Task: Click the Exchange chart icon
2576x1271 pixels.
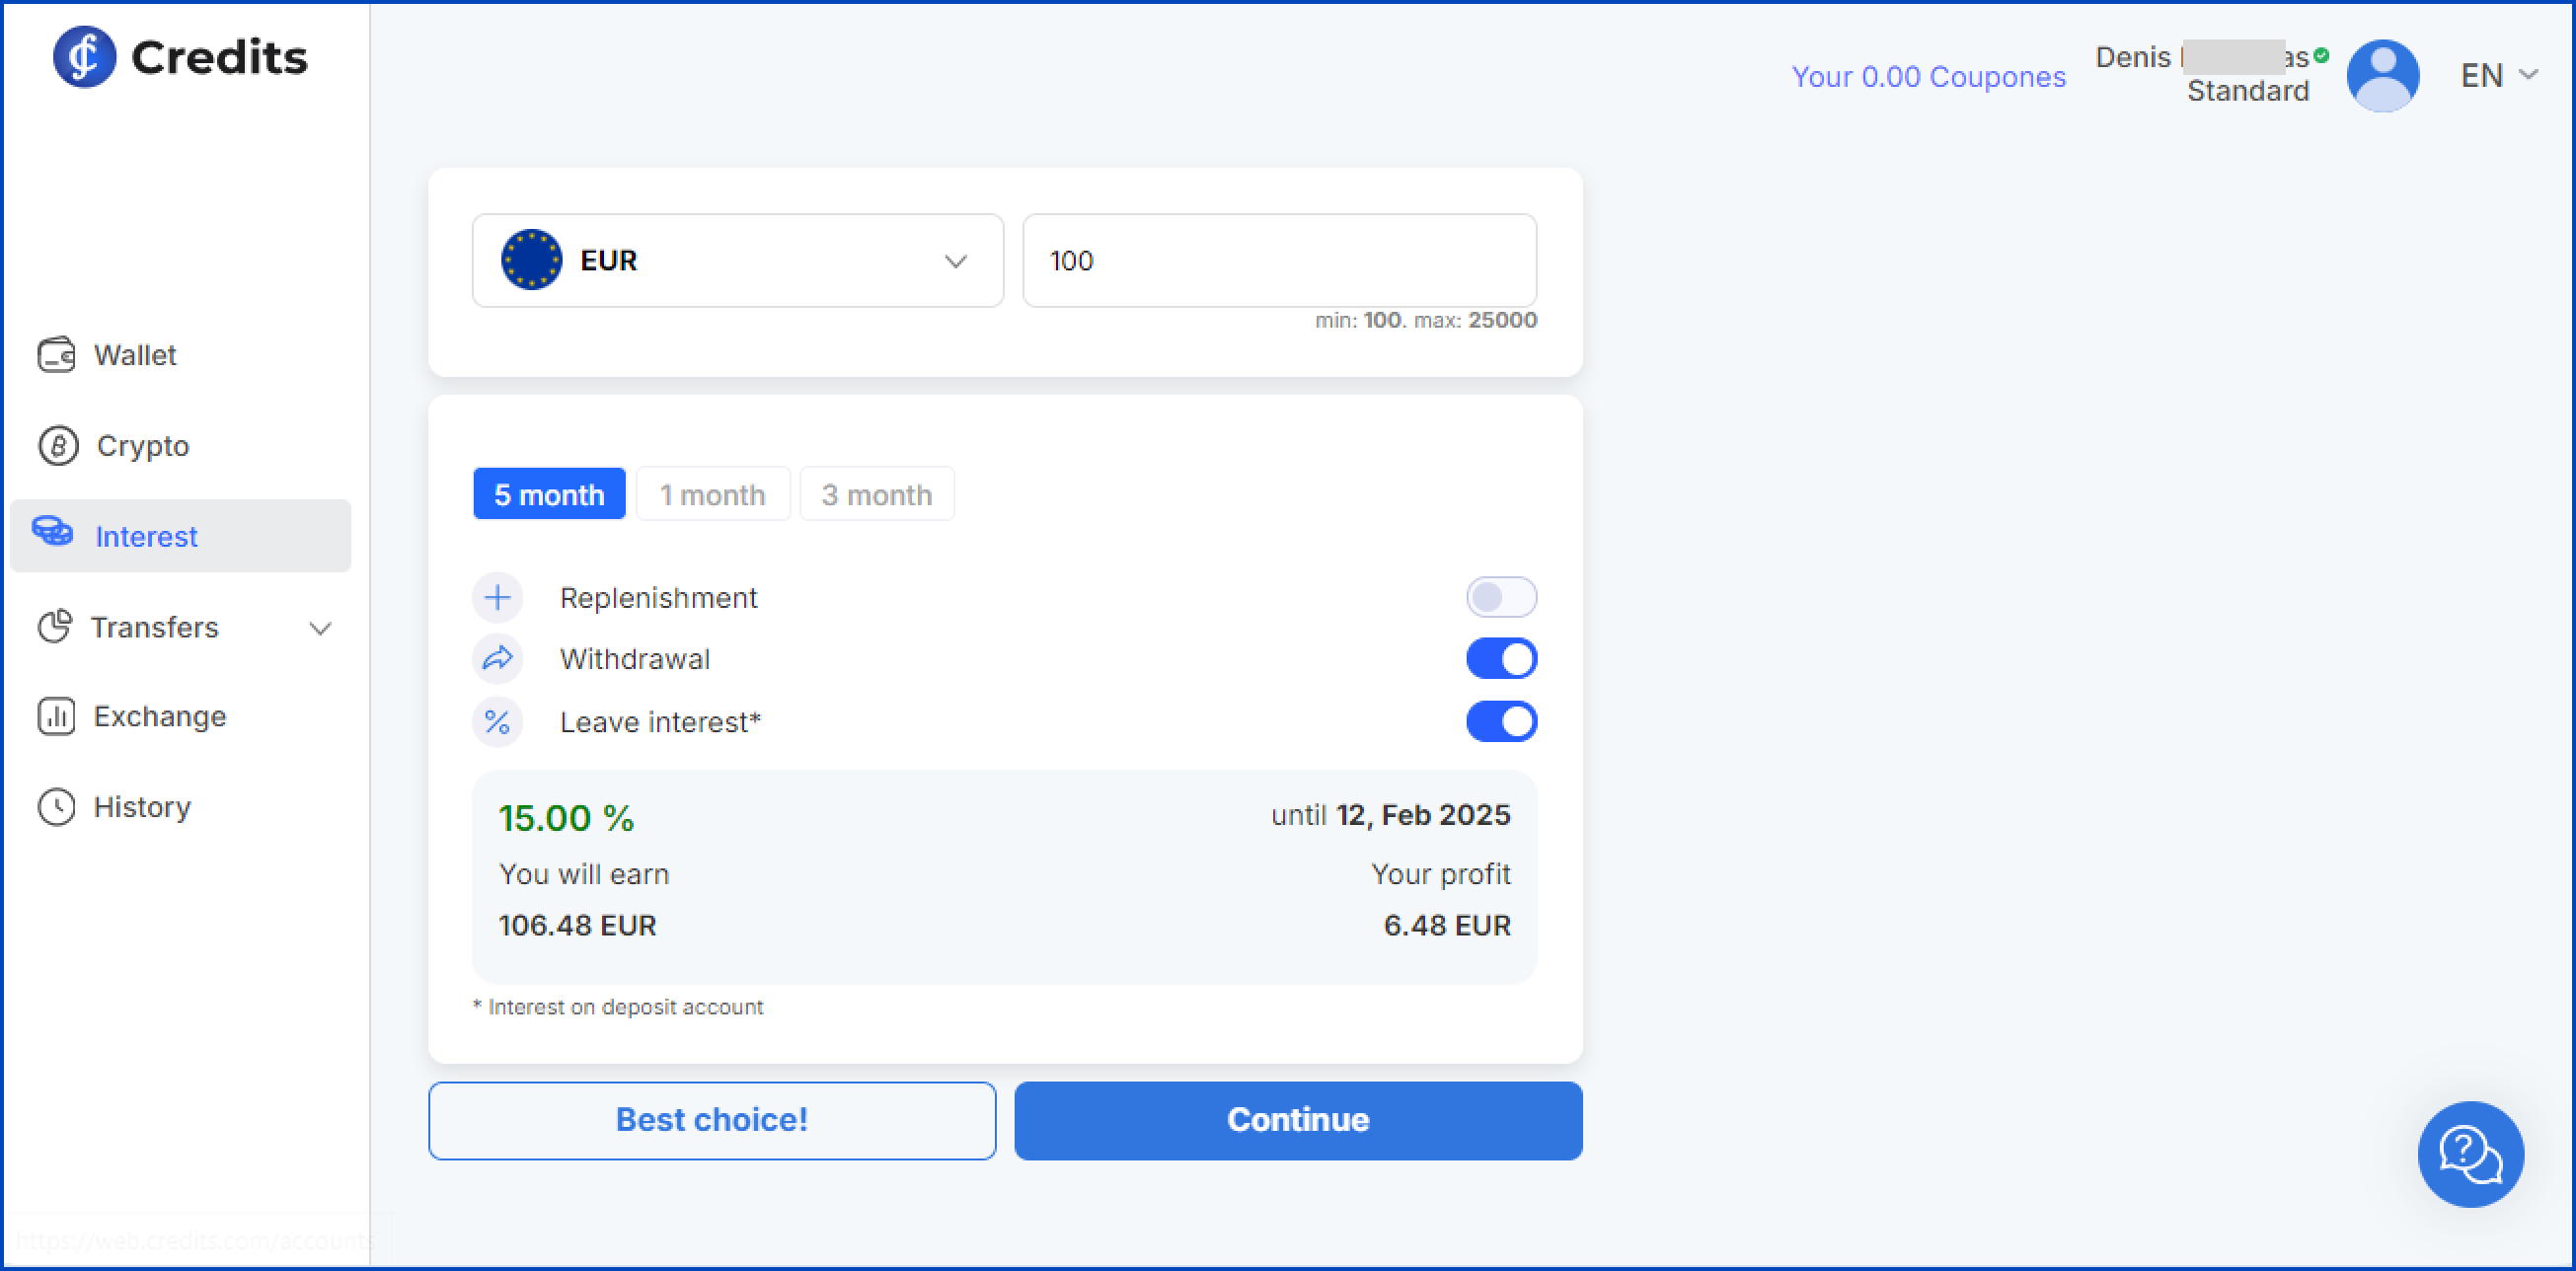Action: 56,717
